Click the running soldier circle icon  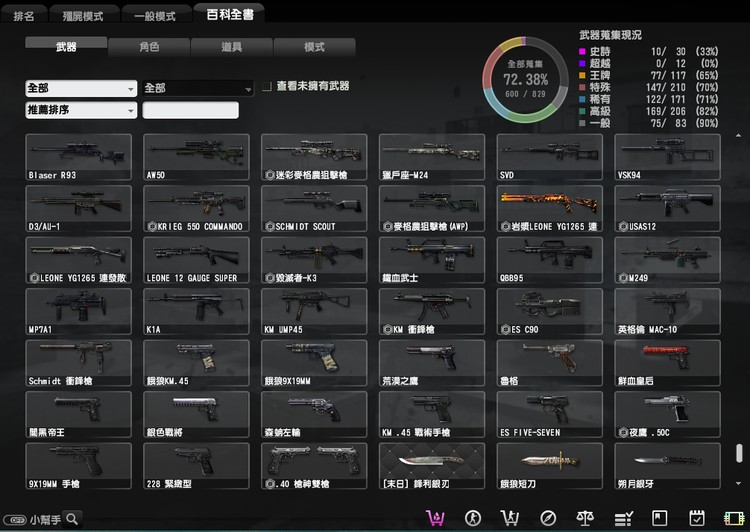[x=473, y=518]
